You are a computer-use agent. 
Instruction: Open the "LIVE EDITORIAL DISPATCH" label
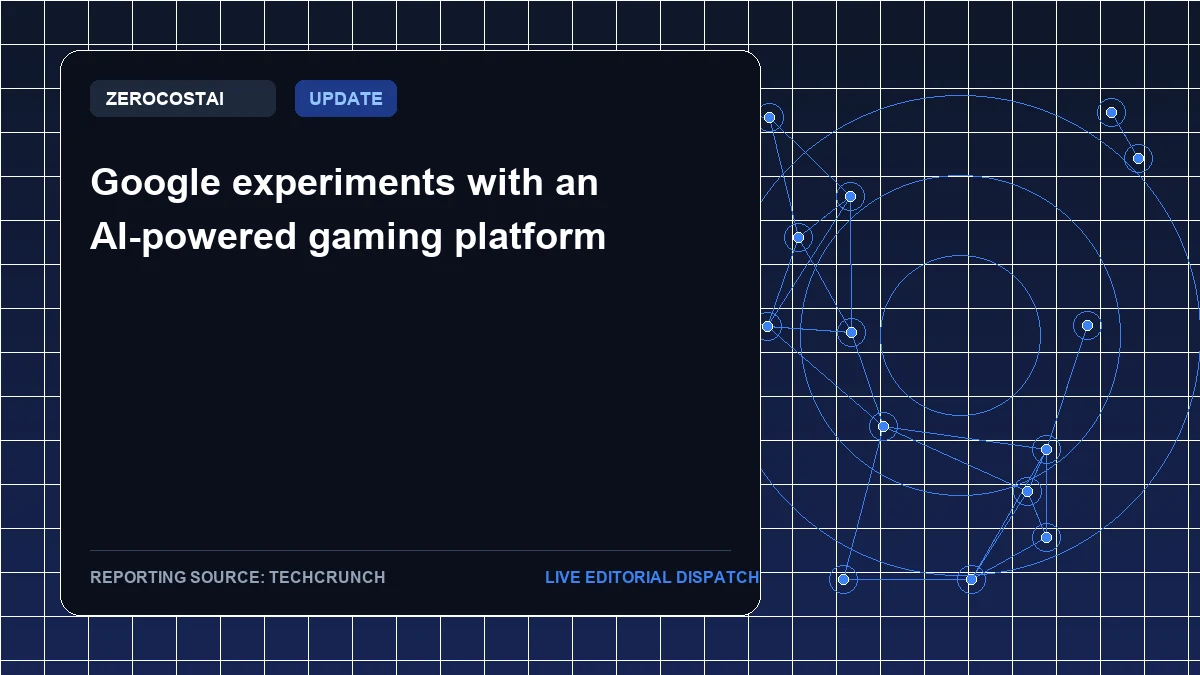[x=652, y=577]
